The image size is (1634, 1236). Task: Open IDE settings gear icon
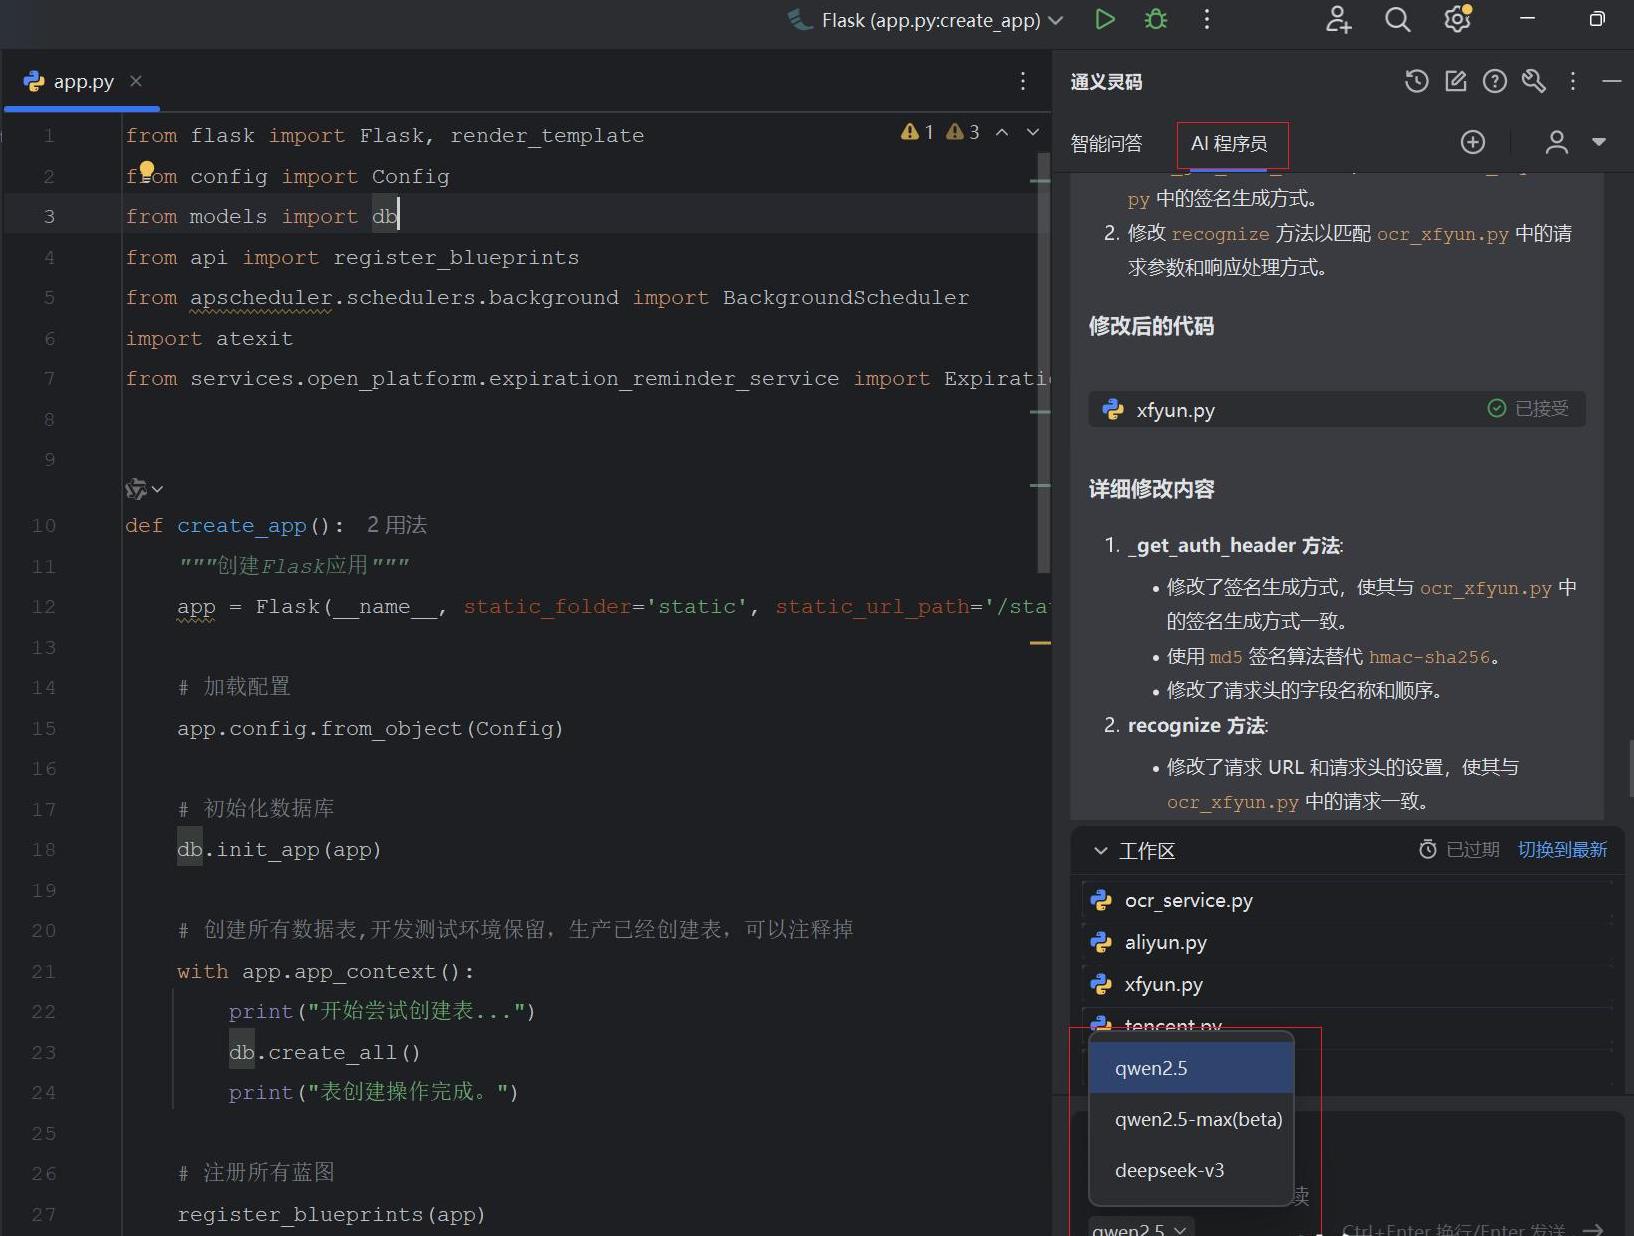click(x=1457, y=20)
